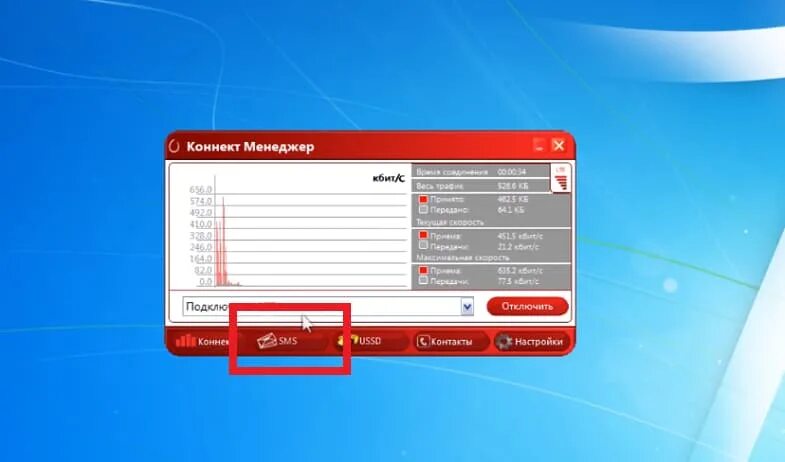The image size is (785, 462).
Task: Open the Контакты tab
Action: [451, 341]
